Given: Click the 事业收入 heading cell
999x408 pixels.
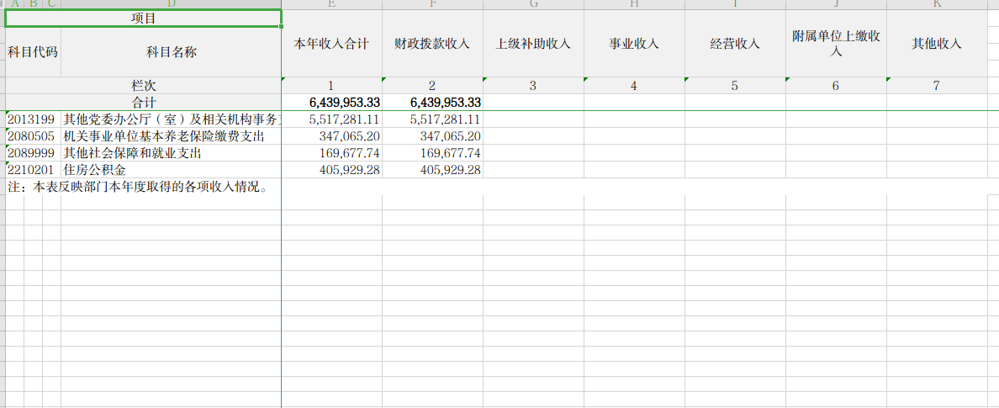Looking at the screenshot, I should [634, 44].
